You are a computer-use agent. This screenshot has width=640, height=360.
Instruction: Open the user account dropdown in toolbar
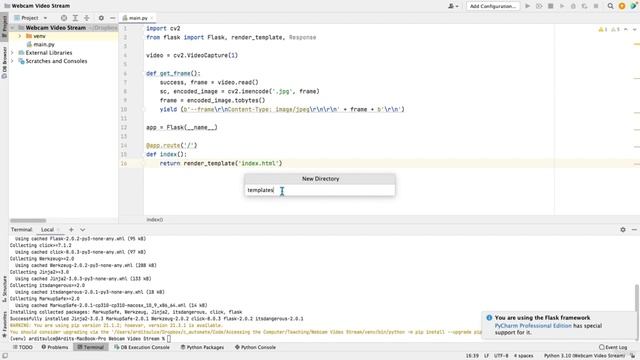pyautogui.click(x=453, y=6)
